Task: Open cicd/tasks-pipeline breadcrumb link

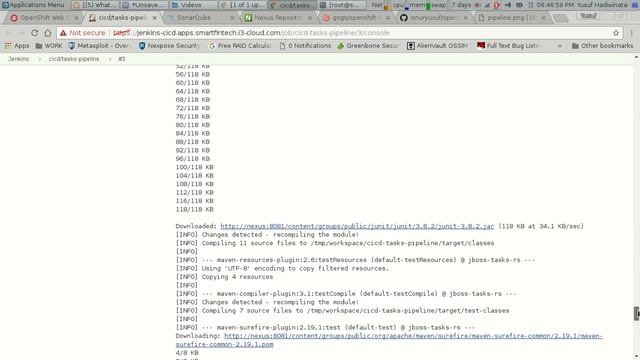Action: (74, 59)
